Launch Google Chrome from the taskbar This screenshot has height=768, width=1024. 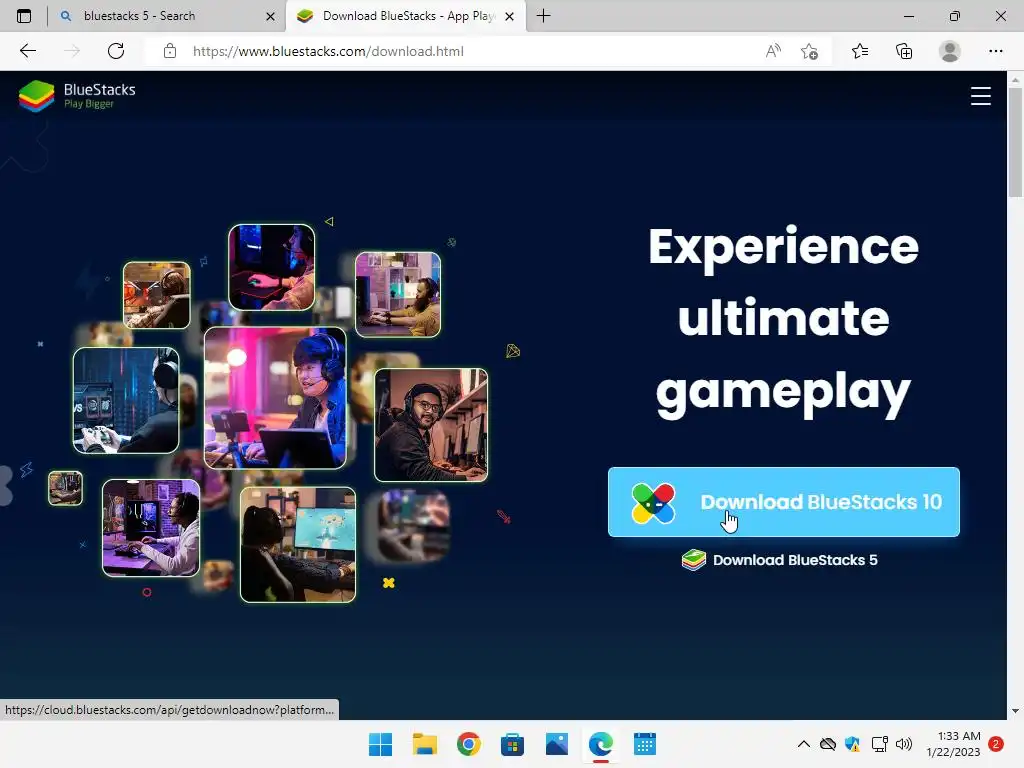(x=468, y=744)
